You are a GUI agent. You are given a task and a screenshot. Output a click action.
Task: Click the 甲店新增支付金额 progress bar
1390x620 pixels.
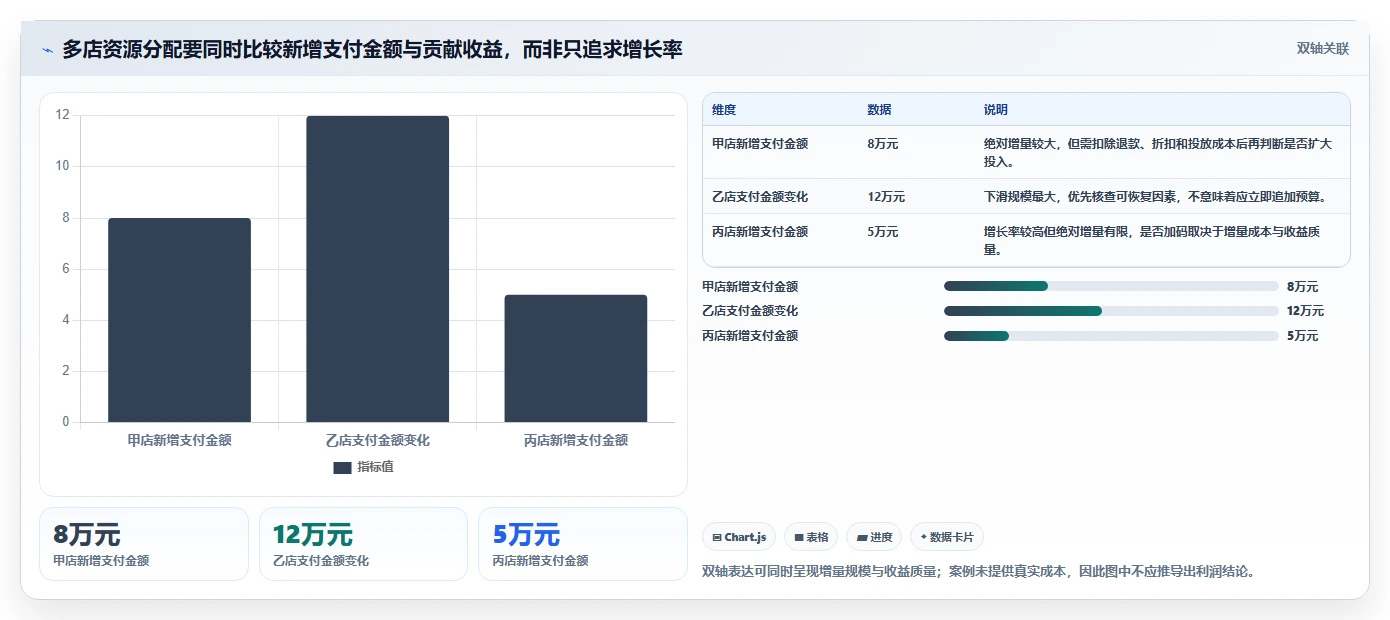[x=1111, y=286]
